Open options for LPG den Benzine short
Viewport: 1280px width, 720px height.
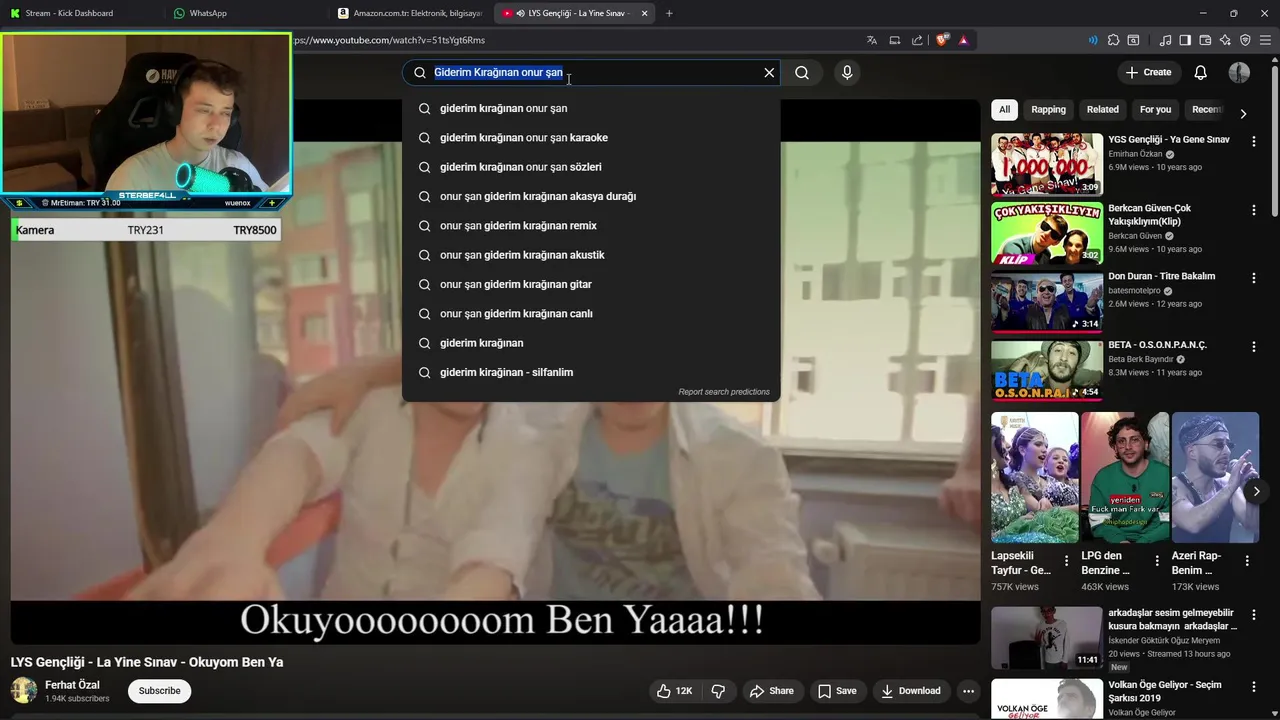pyautogui.click(x=1157, y=561)
